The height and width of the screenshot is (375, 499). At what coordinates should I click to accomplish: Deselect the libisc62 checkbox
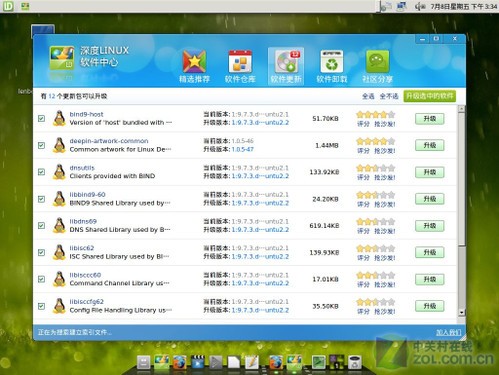click(x=41, y=252)
